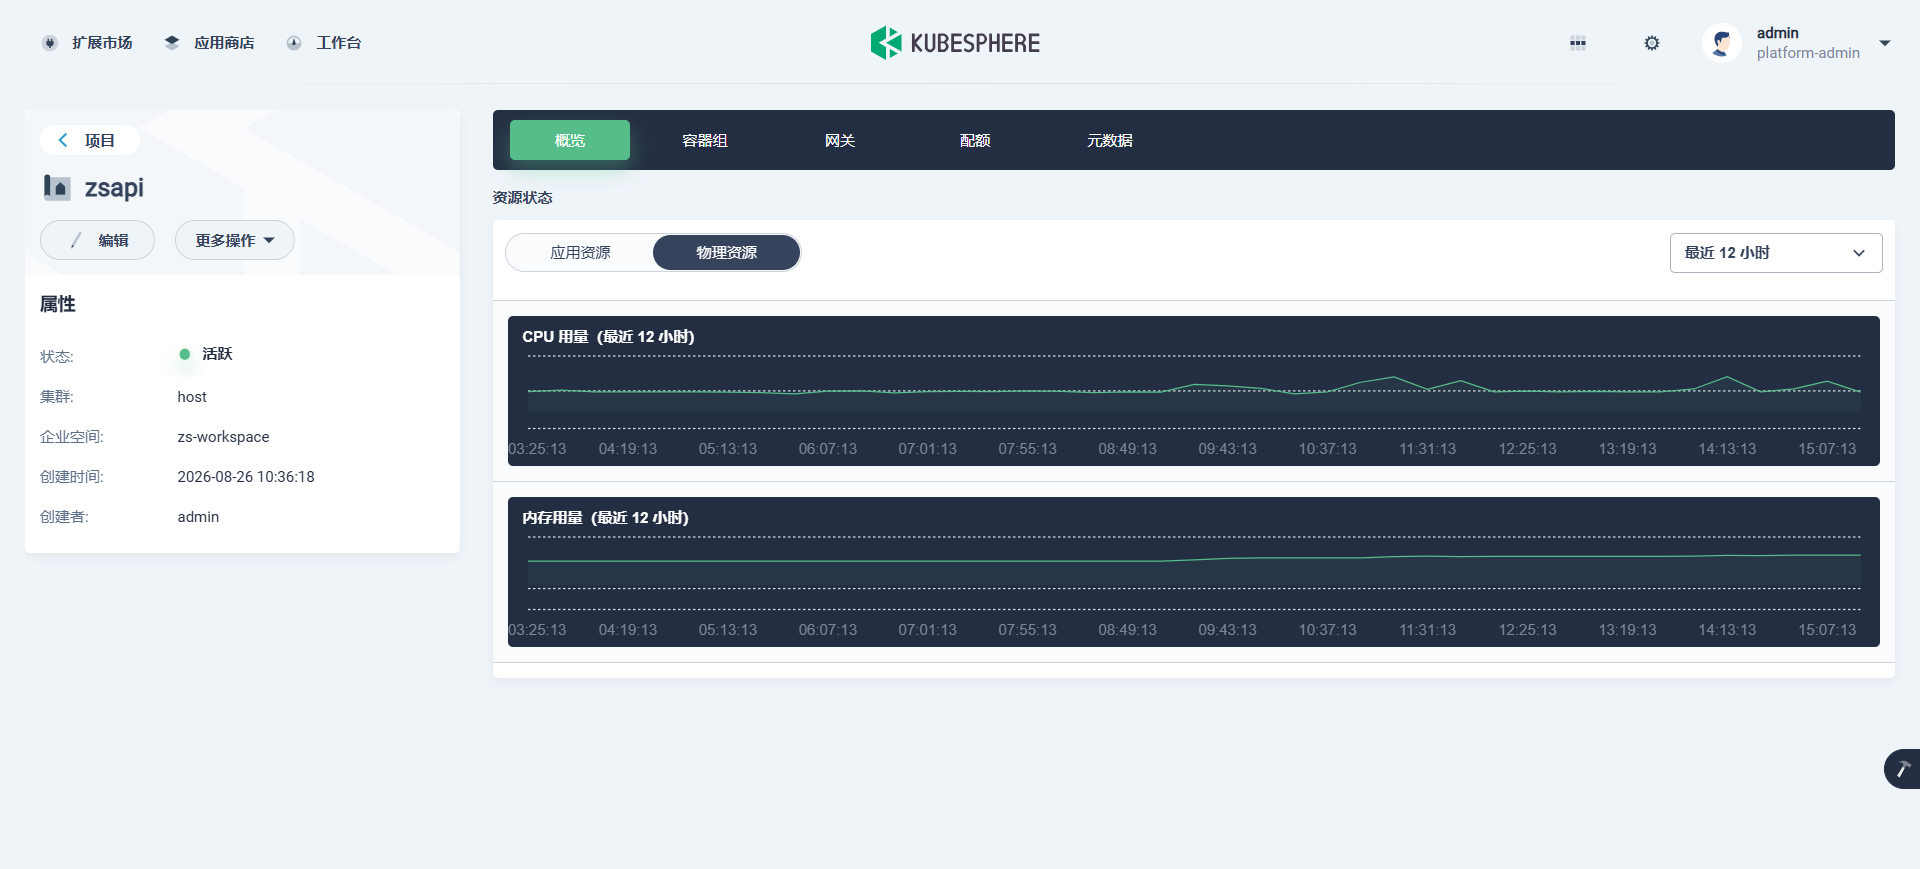Switch to the 容器组 tab
1920x869 pixels.
coord(705,140)
